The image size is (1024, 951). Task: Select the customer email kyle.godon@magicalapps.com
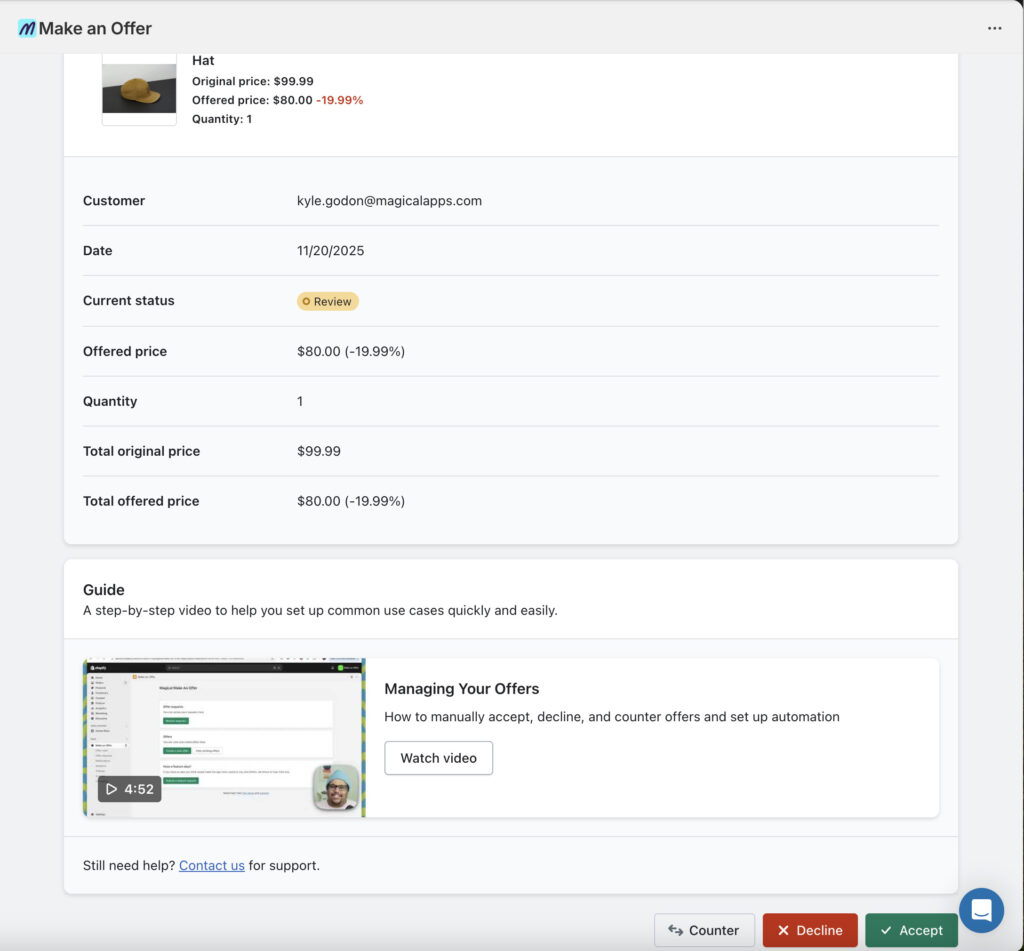click(389, 200)
